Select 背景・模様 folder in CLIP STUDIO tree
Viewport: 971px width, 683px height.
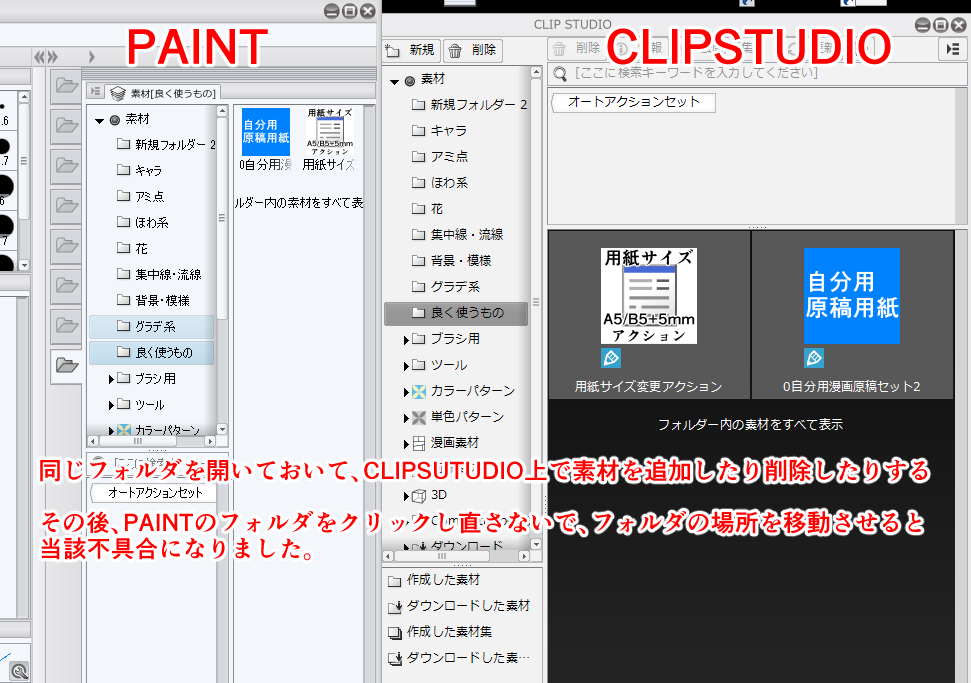[x=451, y=261]
